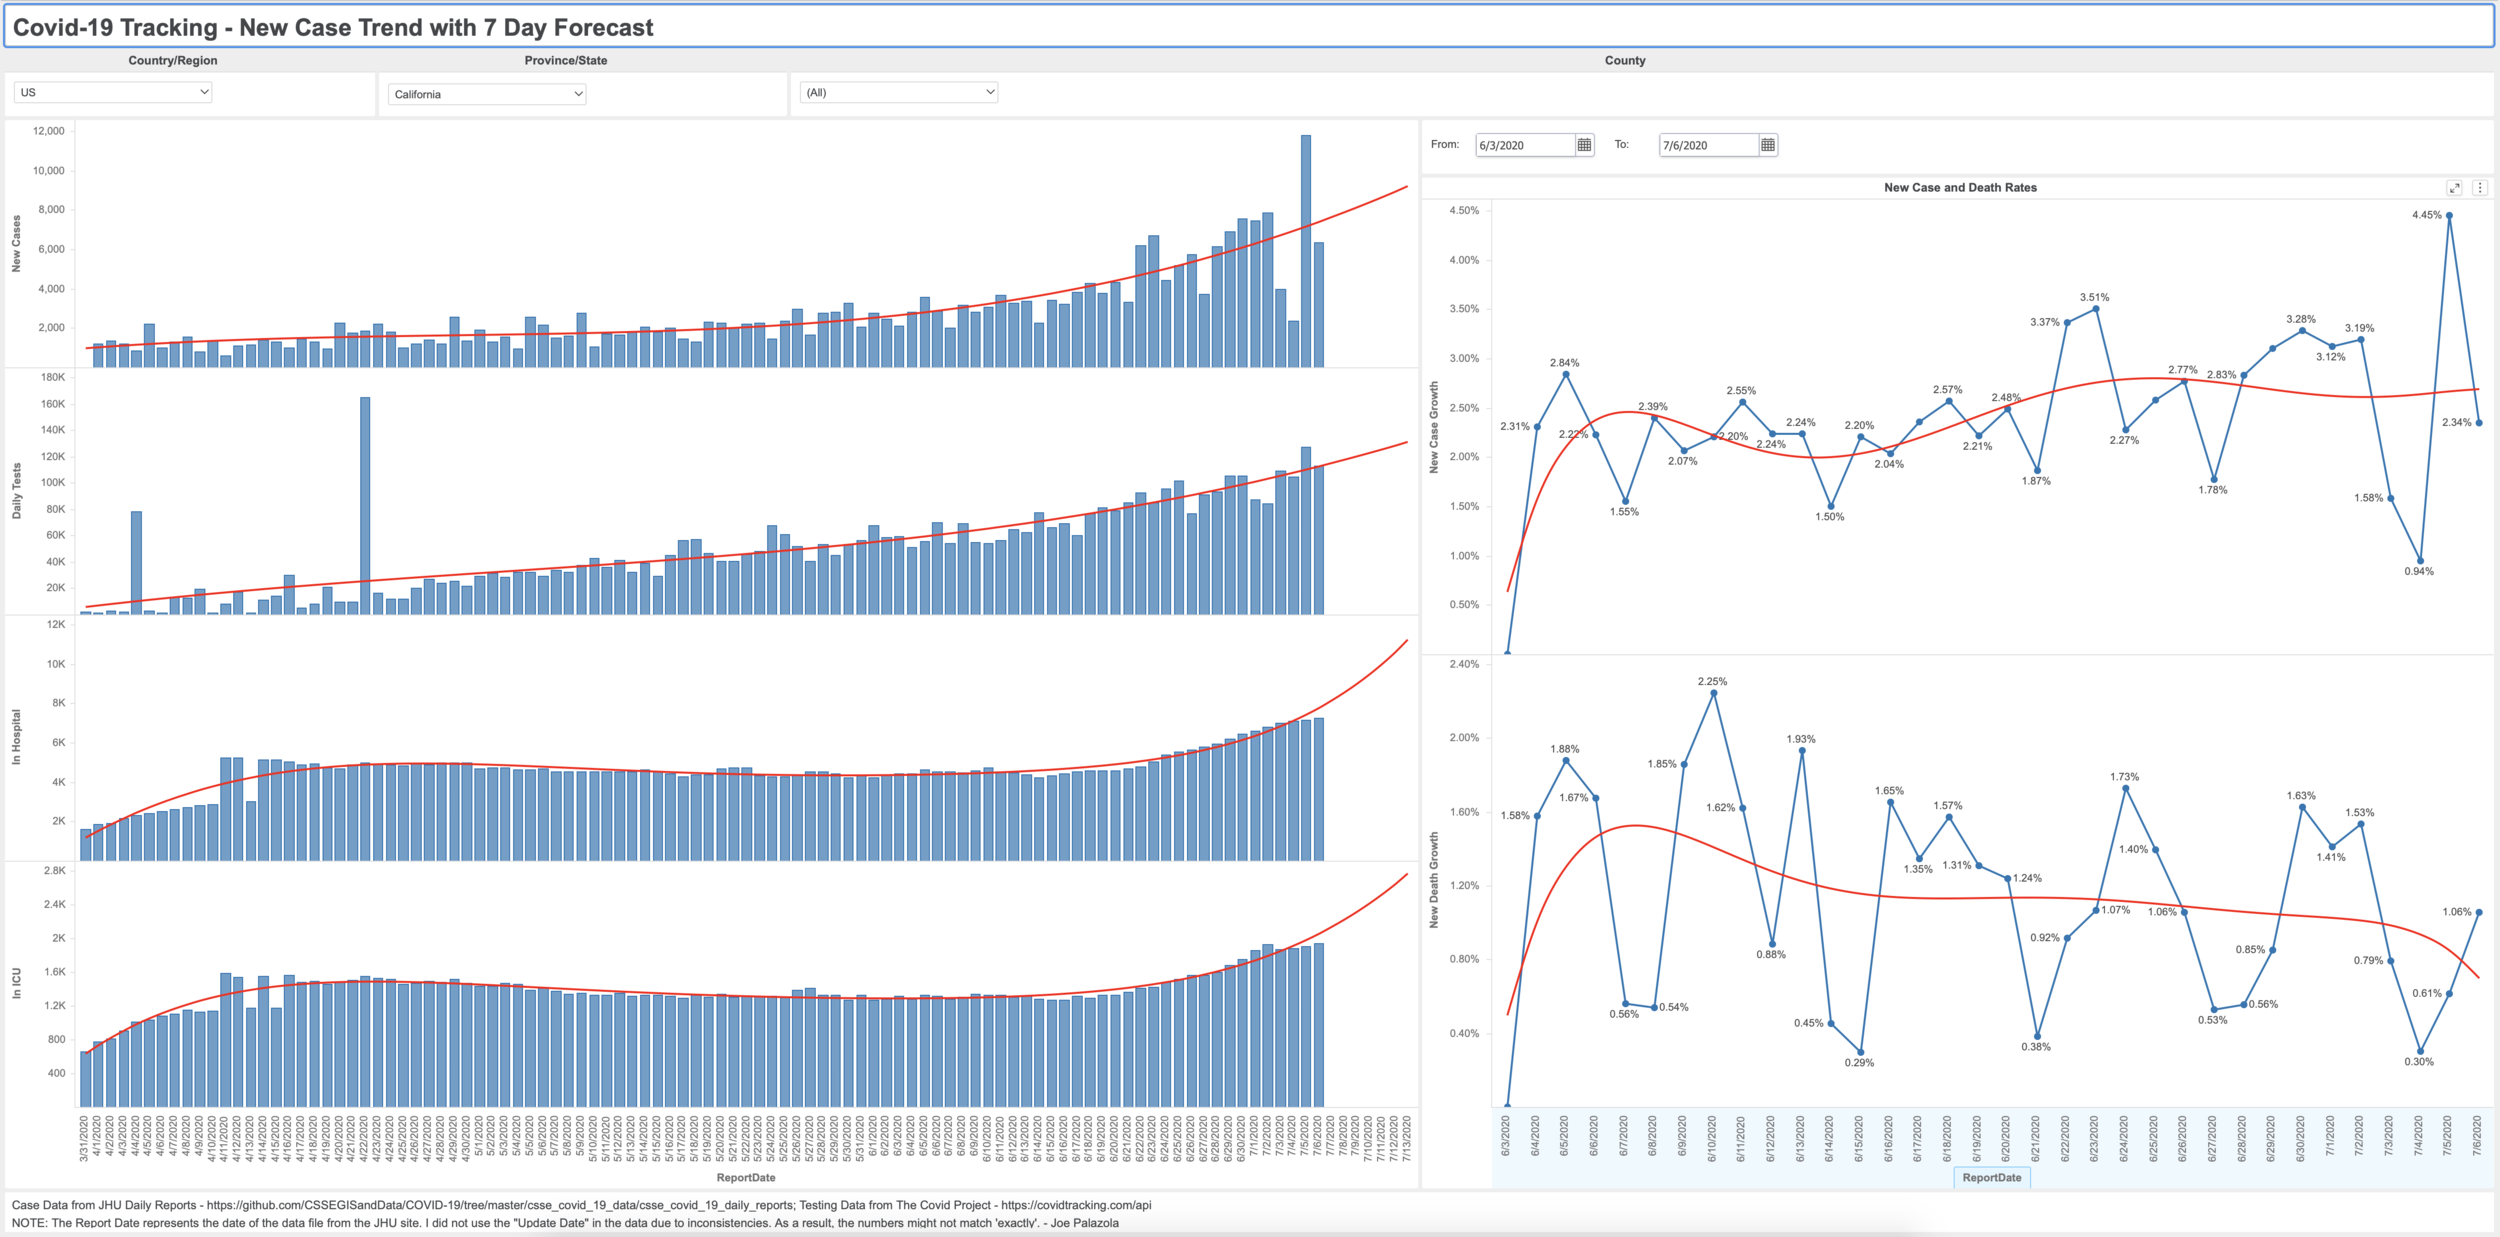Select the ReportDate axis label under right chart

point(1991,1177)
